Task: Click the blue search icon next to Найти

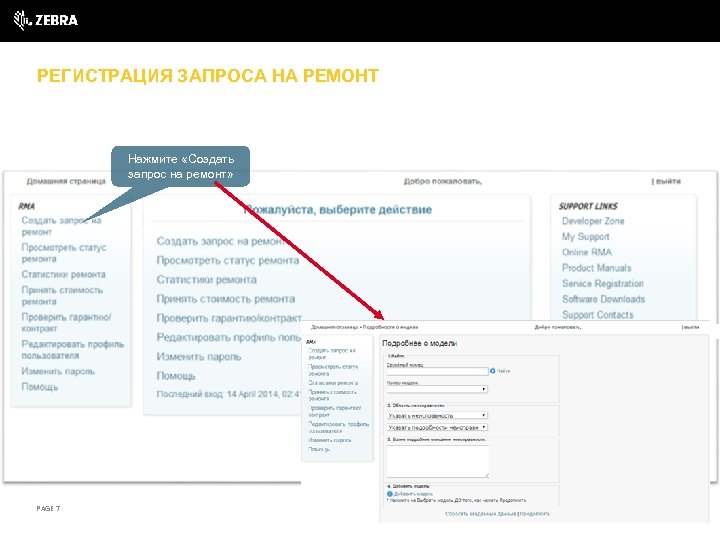Action: (493, 371)
